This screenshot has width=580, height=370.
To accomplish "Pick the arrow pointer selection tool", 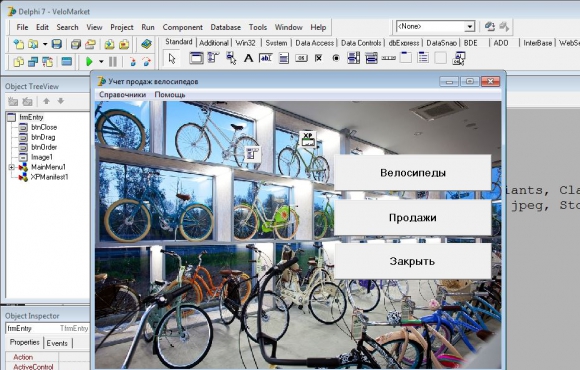I will [x=172, y=58].
